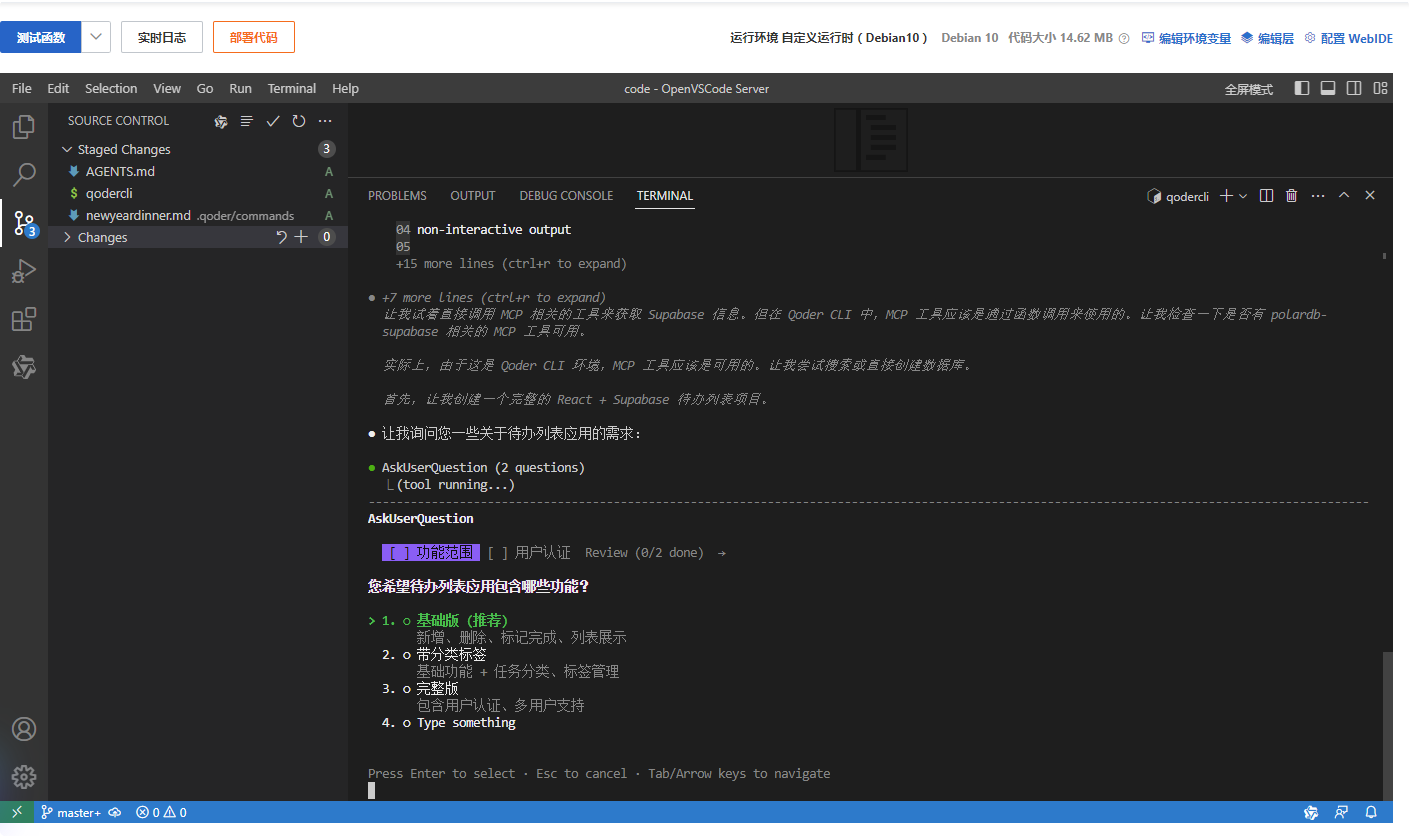Select the Run and Debug sidebar icon
This screenshot has width=1409, height=836.
[x=23, y=271]
